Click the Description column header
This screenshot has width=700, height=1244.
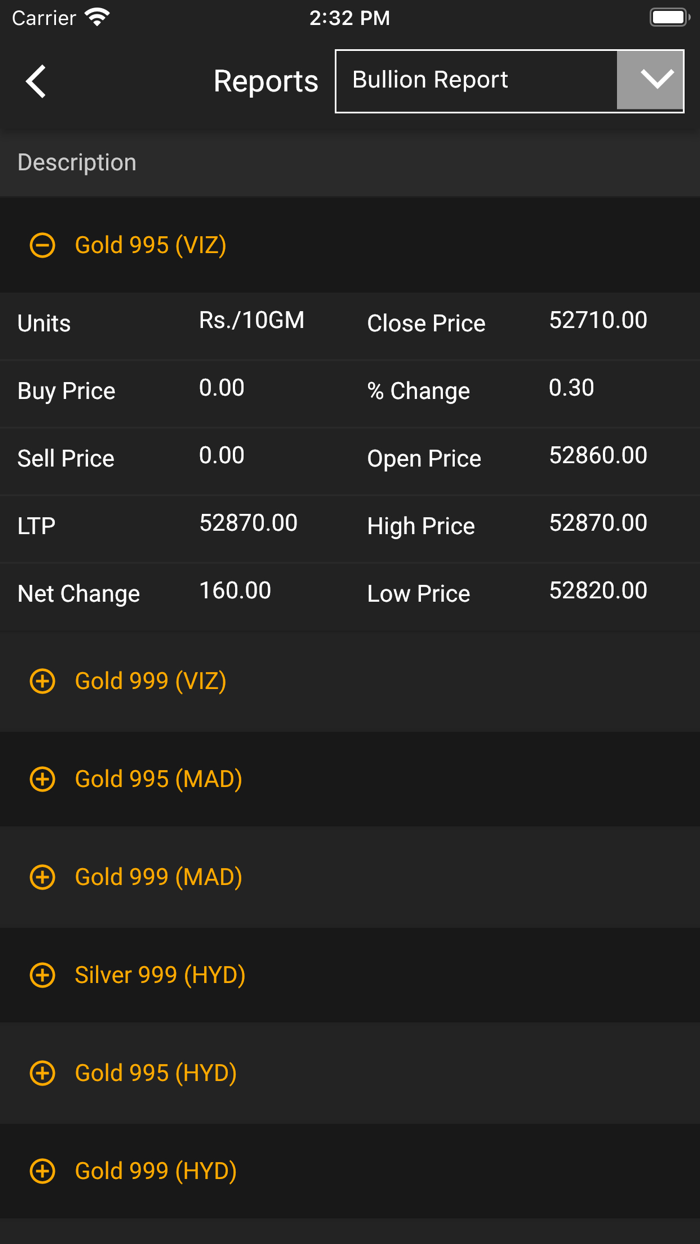[x=77, y=162]
